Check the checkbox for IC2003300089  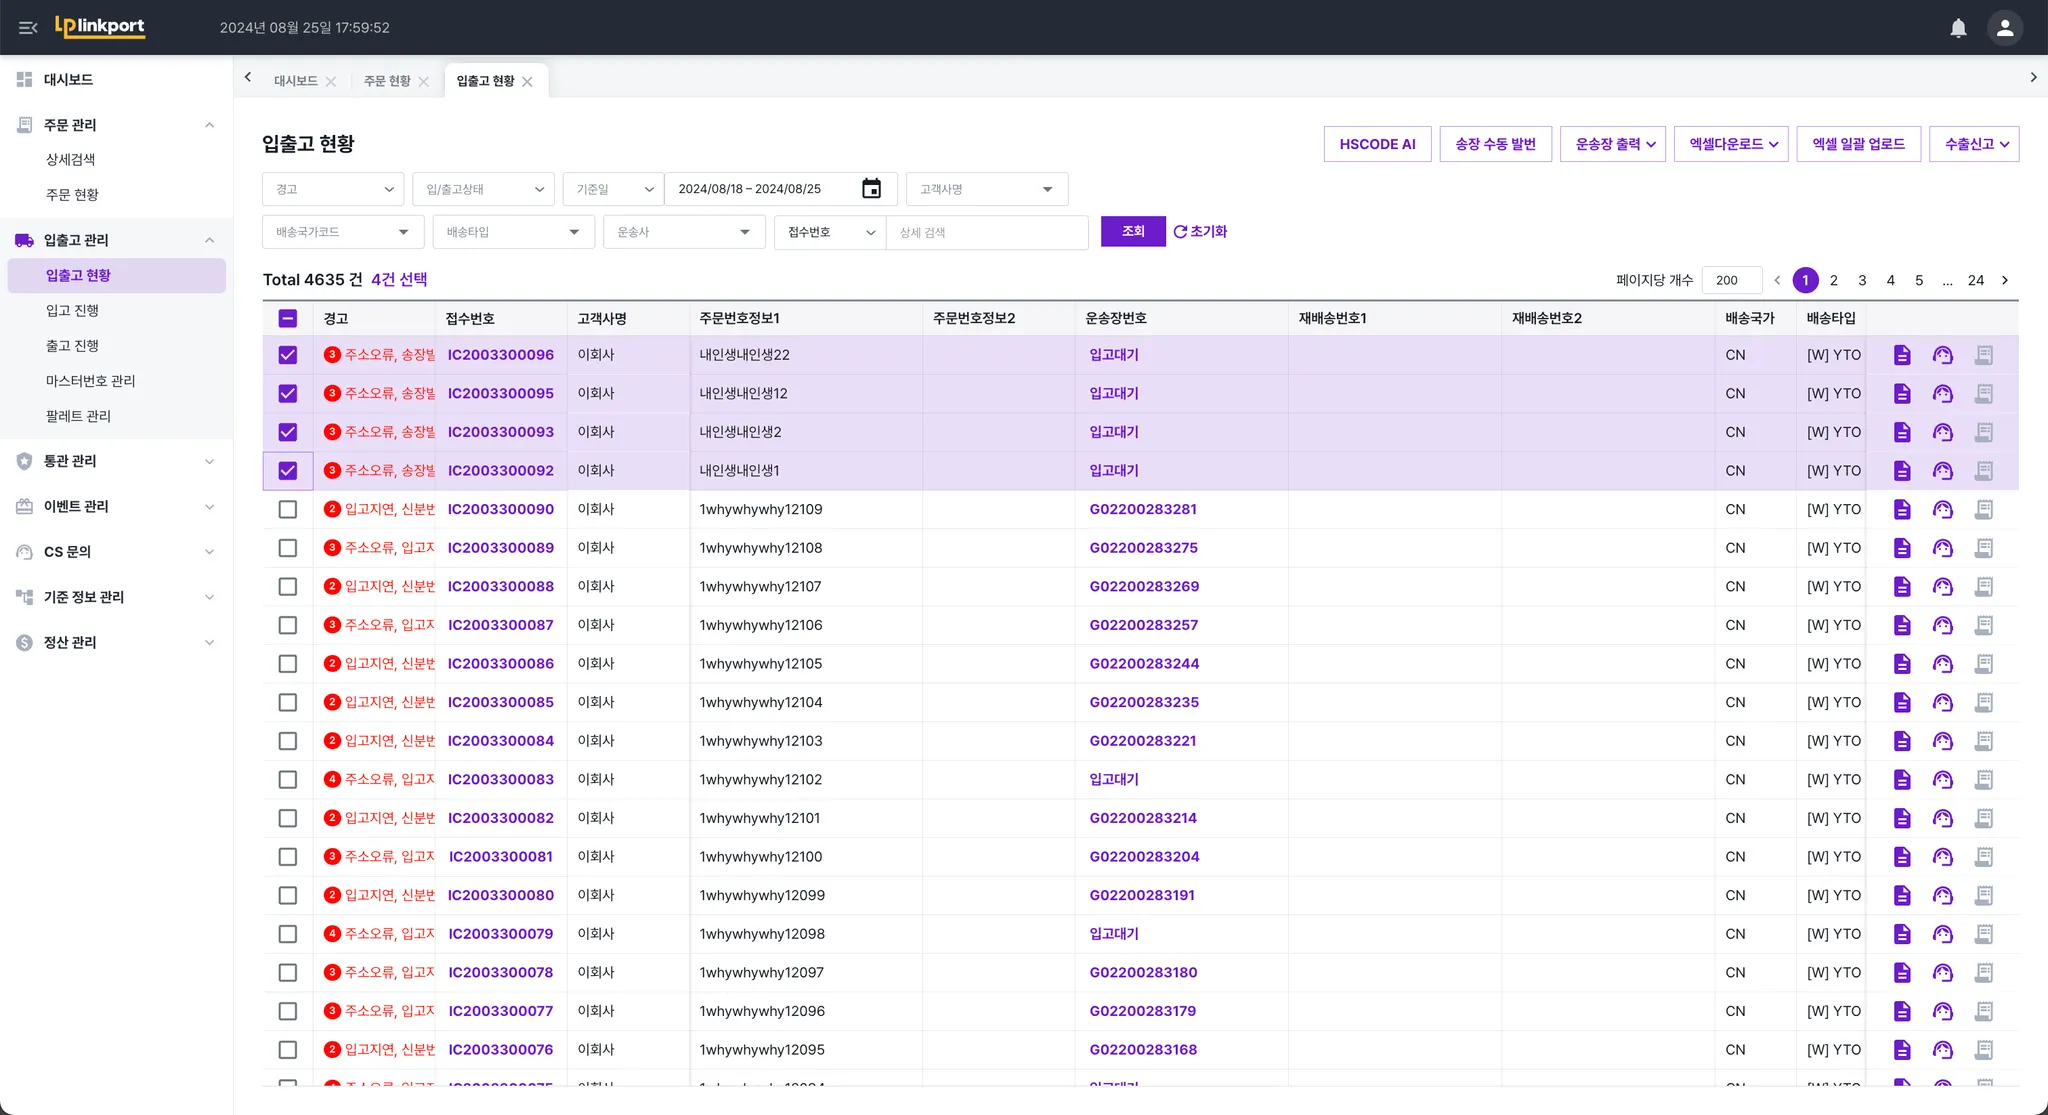(x=288, y=548)
